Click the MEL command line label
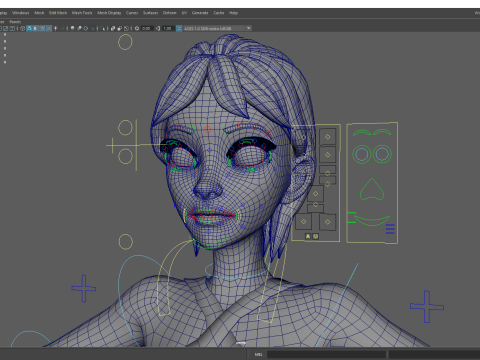This screenshot has width=480, height=360. pos(259,354)
